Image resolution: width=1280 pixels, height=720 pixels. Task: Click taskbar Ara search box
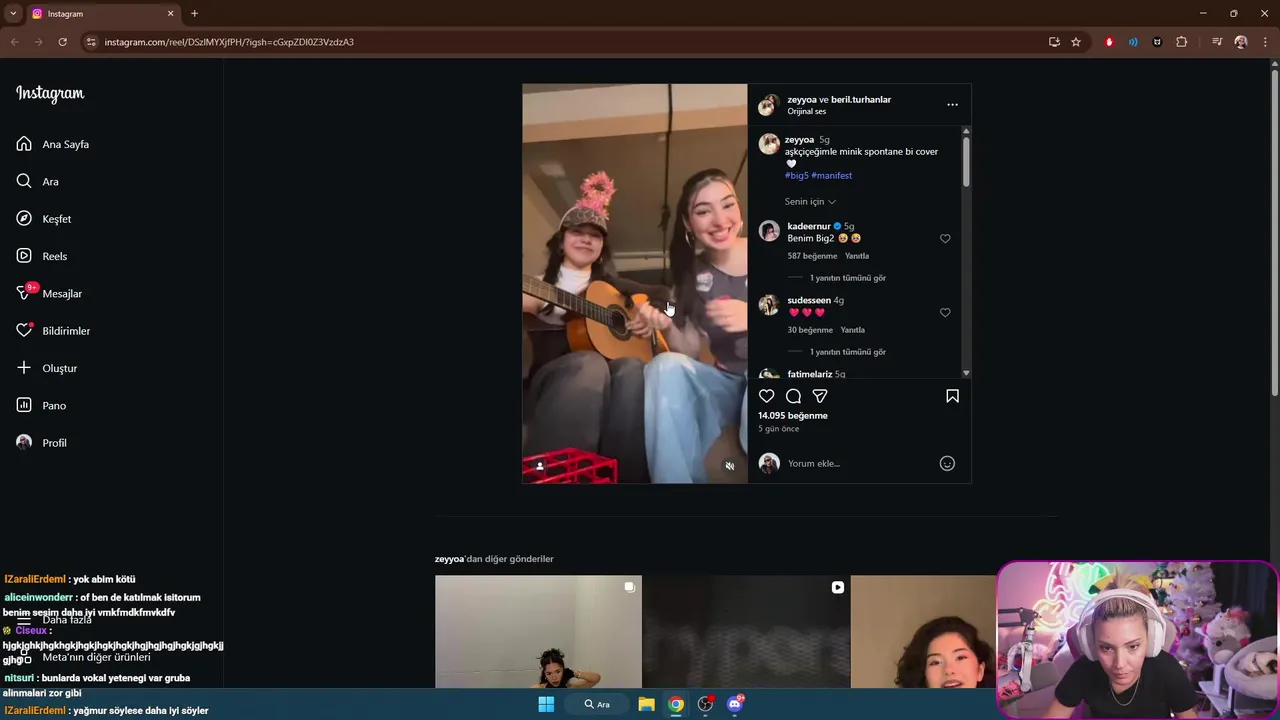(x=598, y=704)
